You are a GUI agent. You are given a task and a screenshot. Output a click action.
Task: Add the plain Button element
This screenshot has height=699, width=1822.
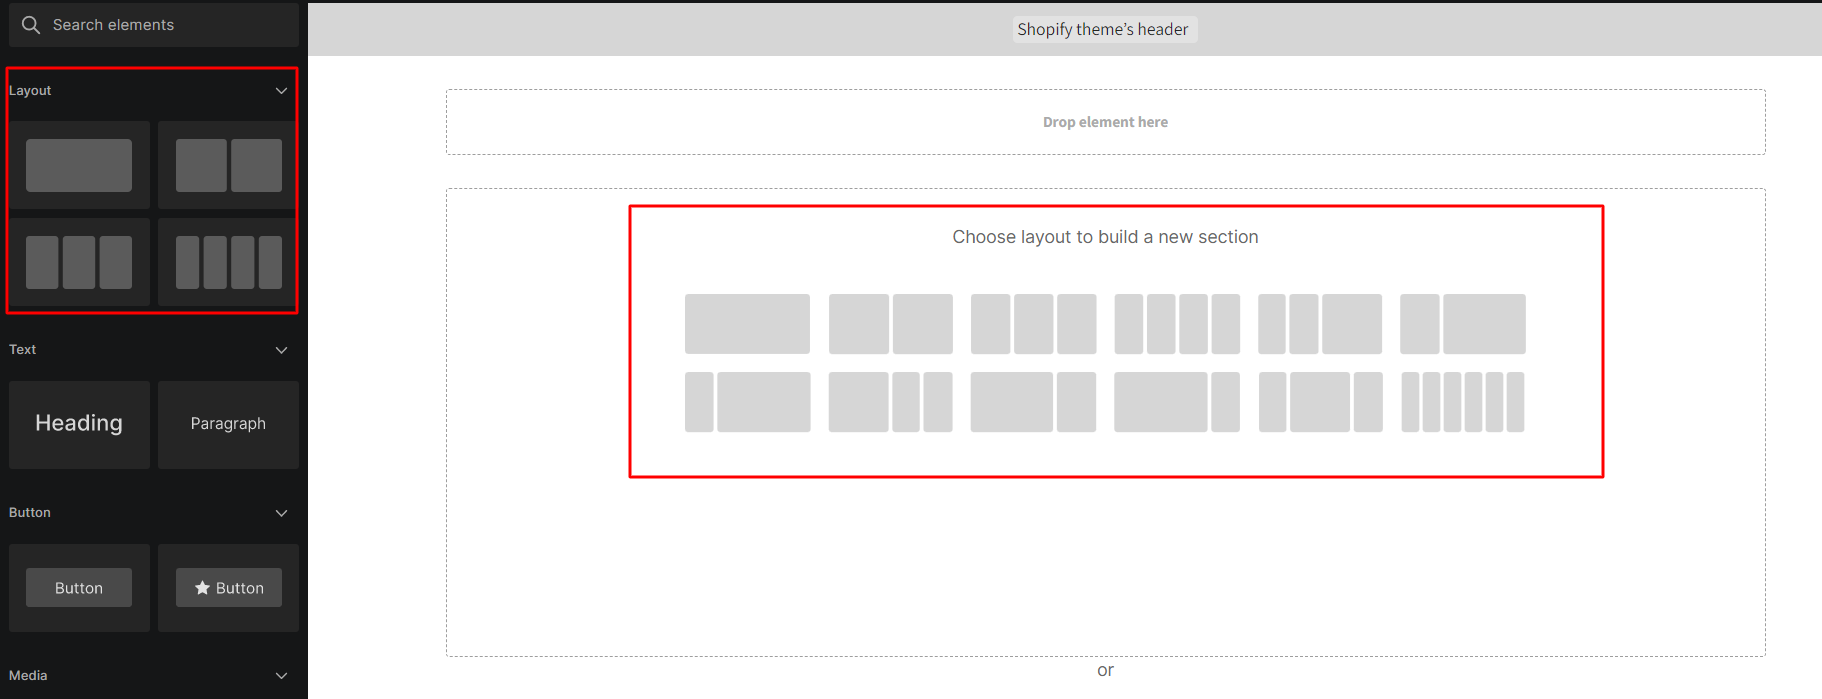click(x=79, y=588)
